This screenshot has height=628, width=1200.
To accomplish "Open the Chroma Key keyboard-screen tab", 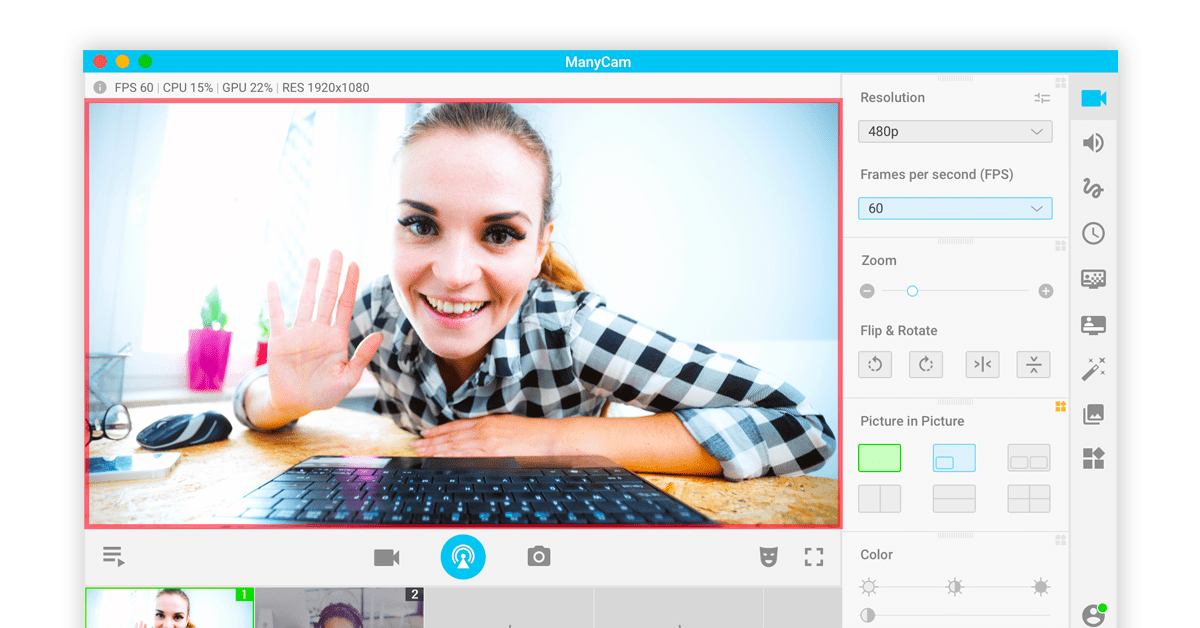I will coord(1093,279).
